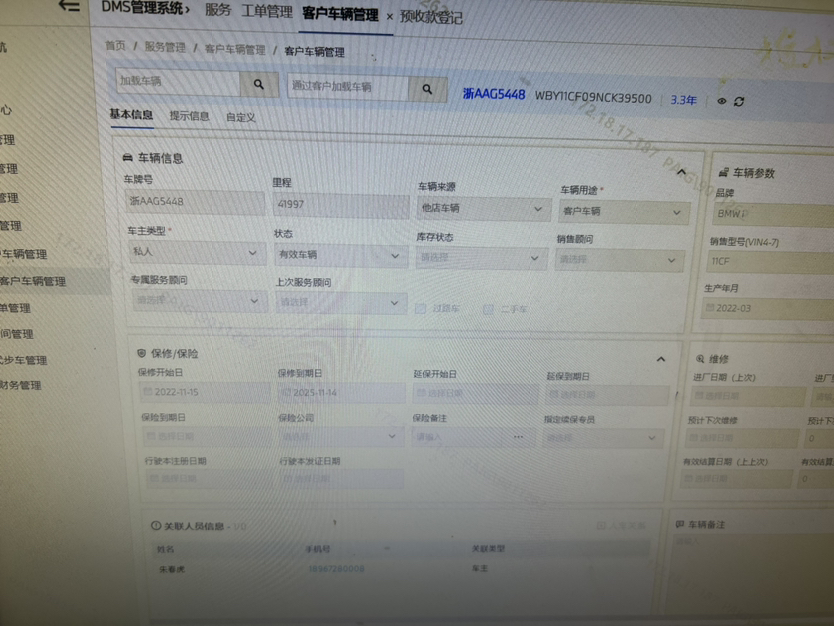Click search icon for 通过客户加载车辆
Viewport: 834px width, 626px height.
coord(427,89)
